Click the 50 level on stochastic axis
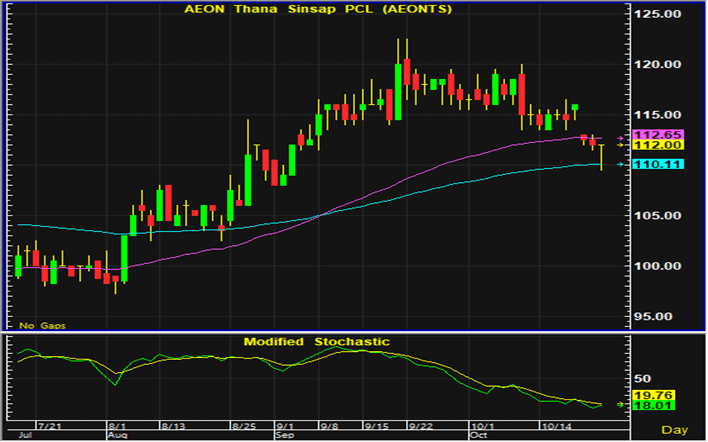 click(643, 379)
